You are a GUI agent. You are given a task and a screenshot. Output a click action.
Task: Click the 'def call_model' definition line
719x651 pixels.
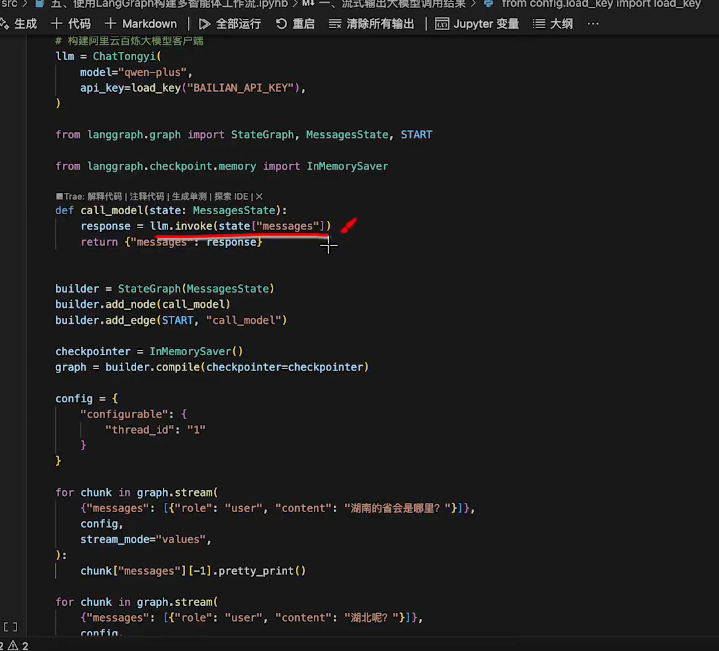(171, 210)
